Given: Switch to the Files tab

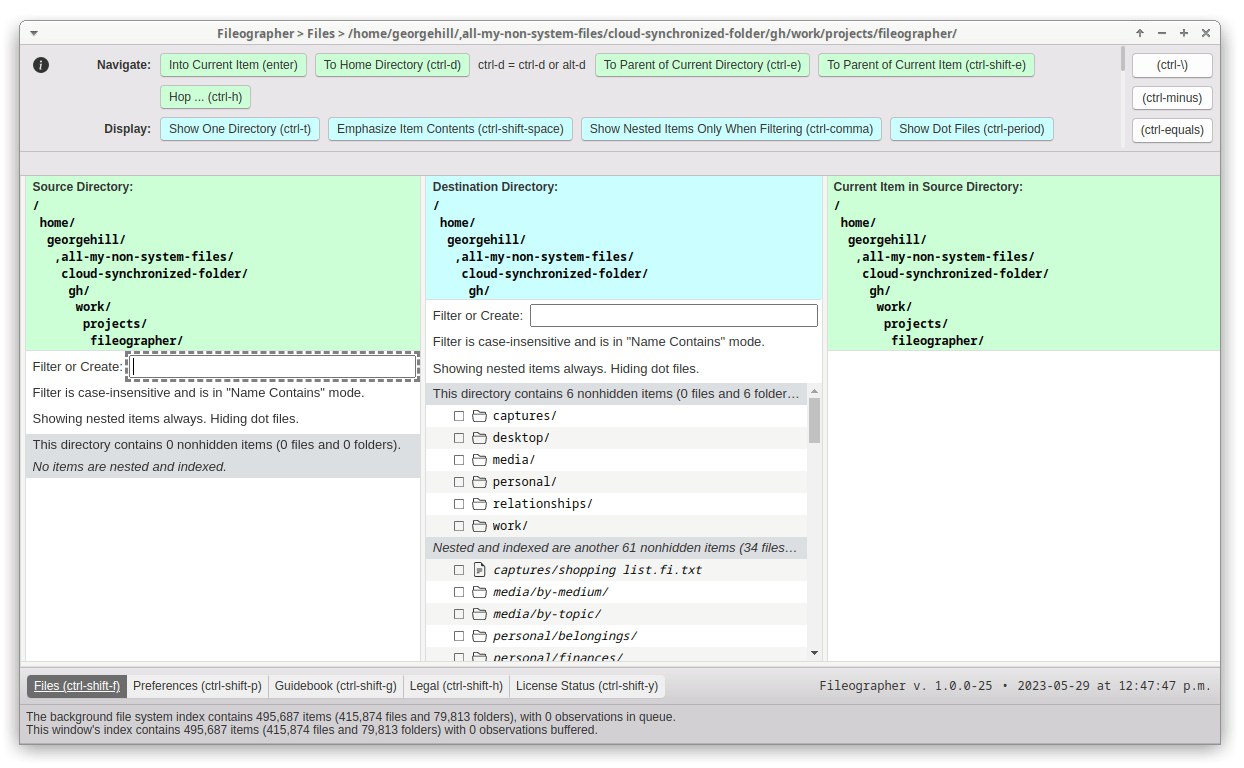Looking at the screenshot, I should pos(77,686).
